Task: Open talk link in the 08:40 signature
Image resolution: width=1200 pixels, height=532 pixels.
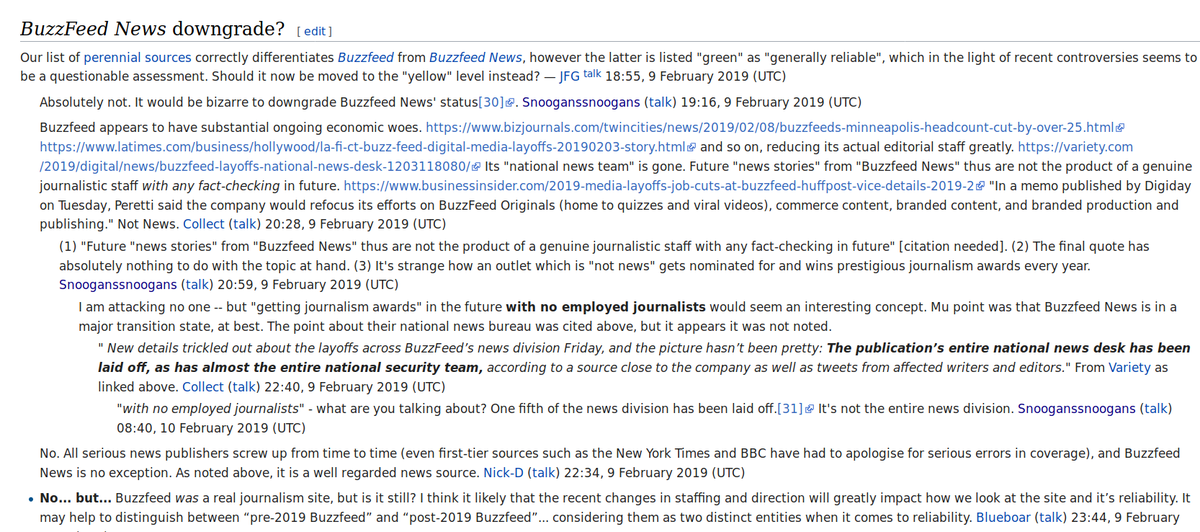Action: pyautogui.click(x=1157, y=408)
